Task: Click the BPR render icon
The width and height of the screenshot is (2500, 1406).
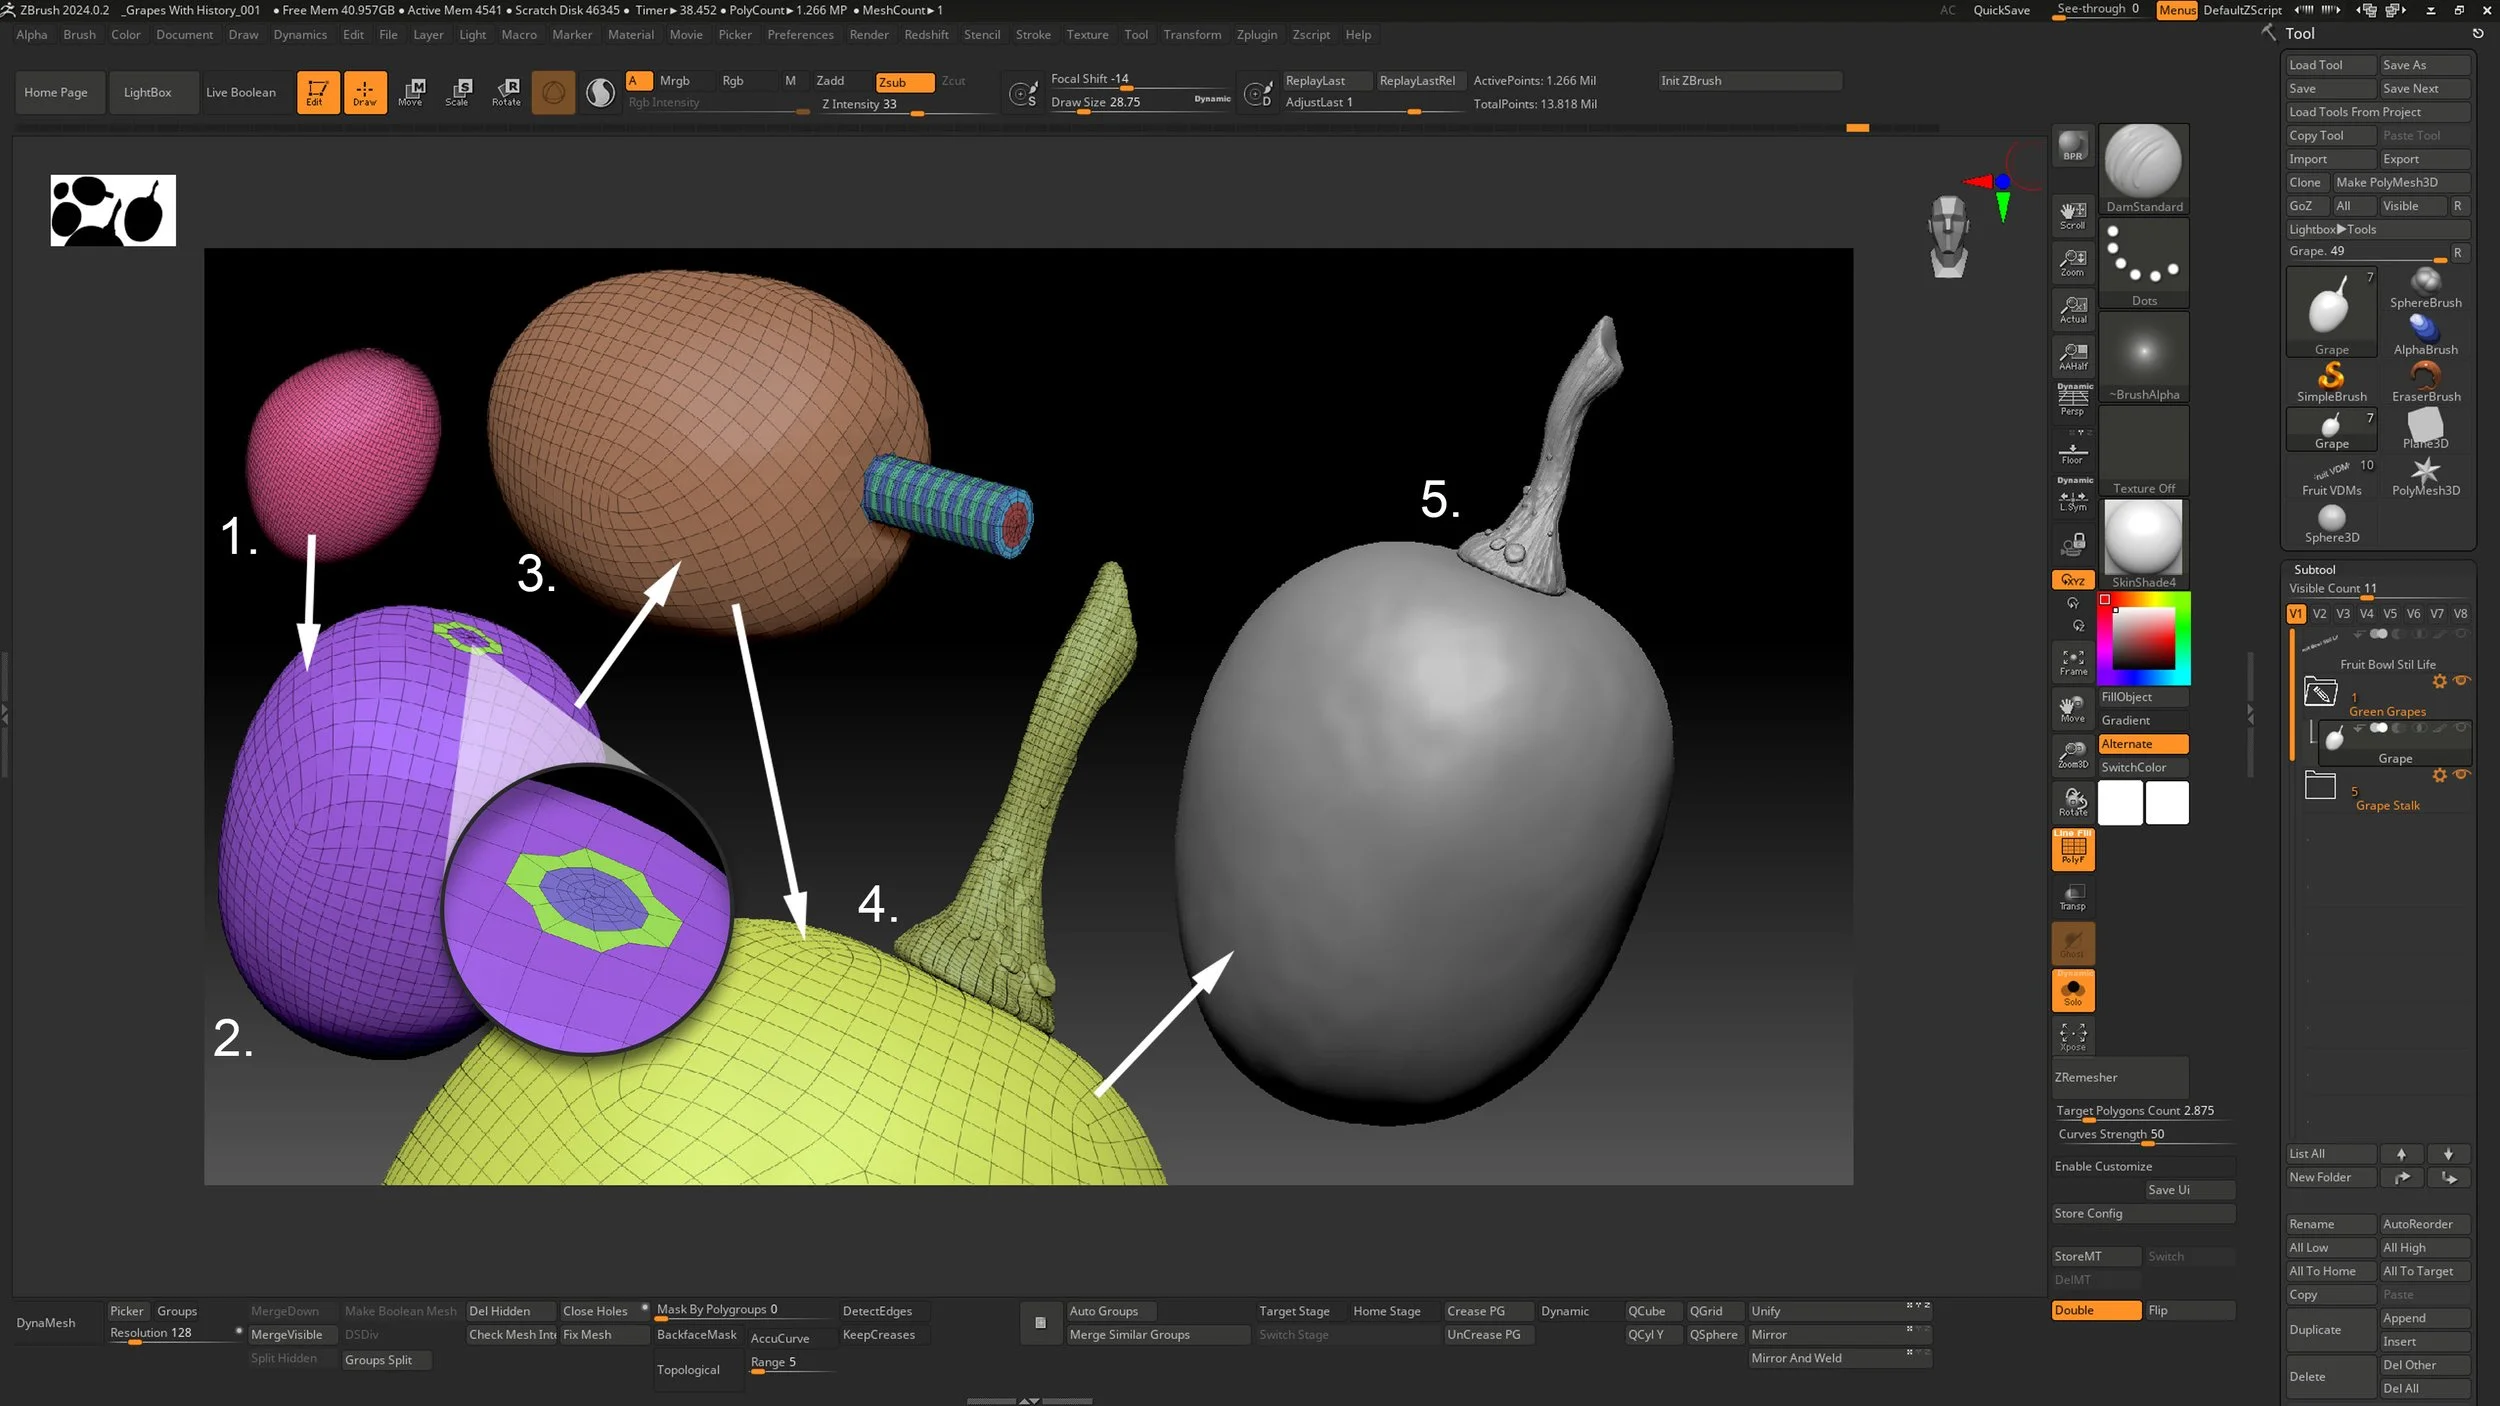Action: point(2072,147)
